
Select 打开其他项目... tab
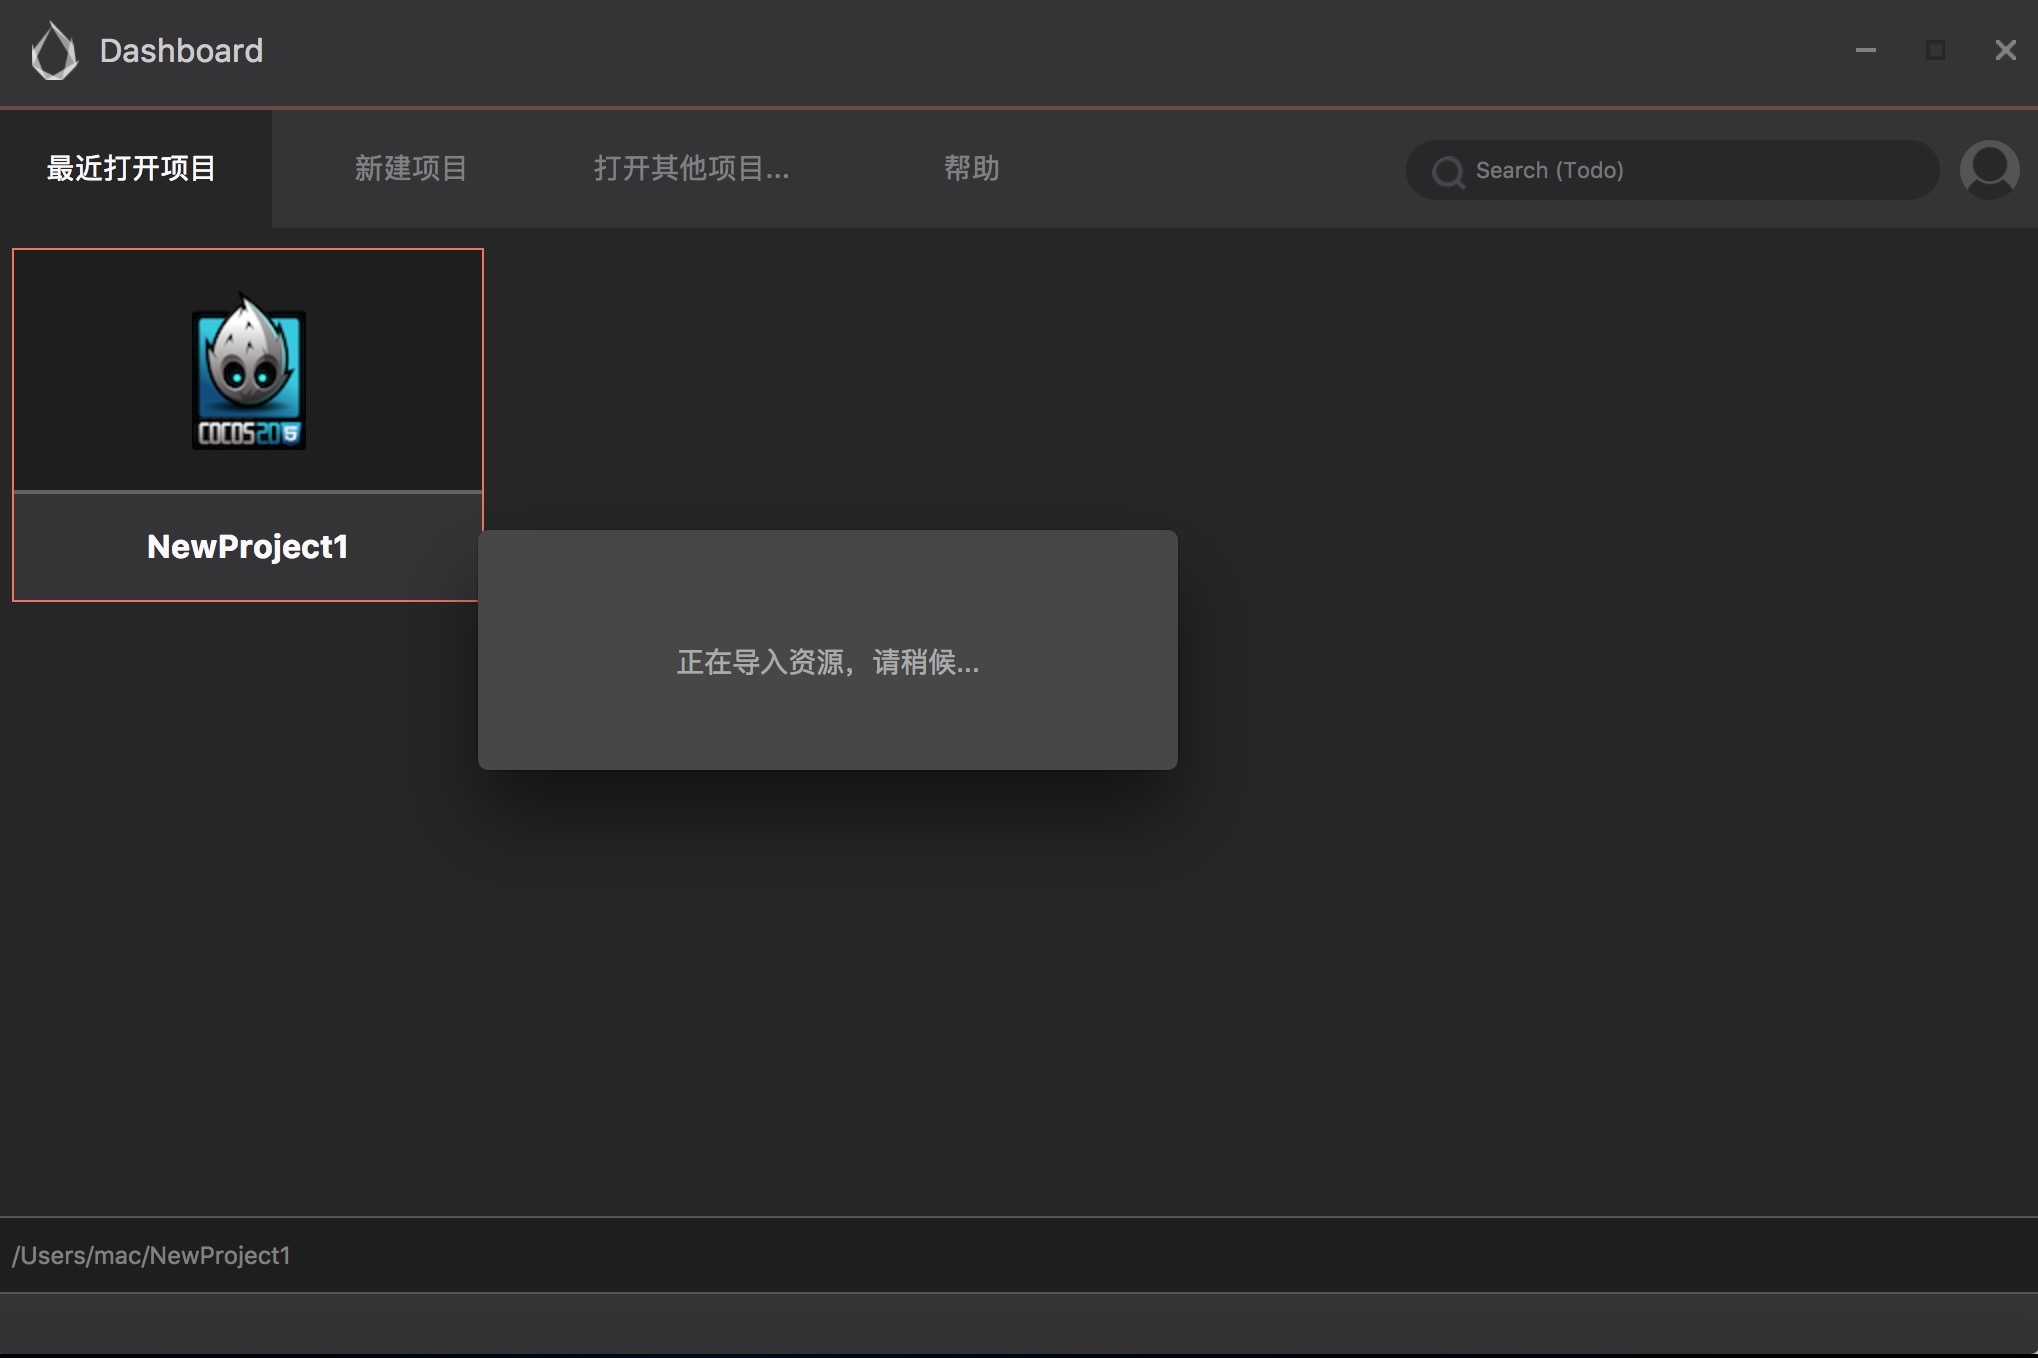(691, 168)
